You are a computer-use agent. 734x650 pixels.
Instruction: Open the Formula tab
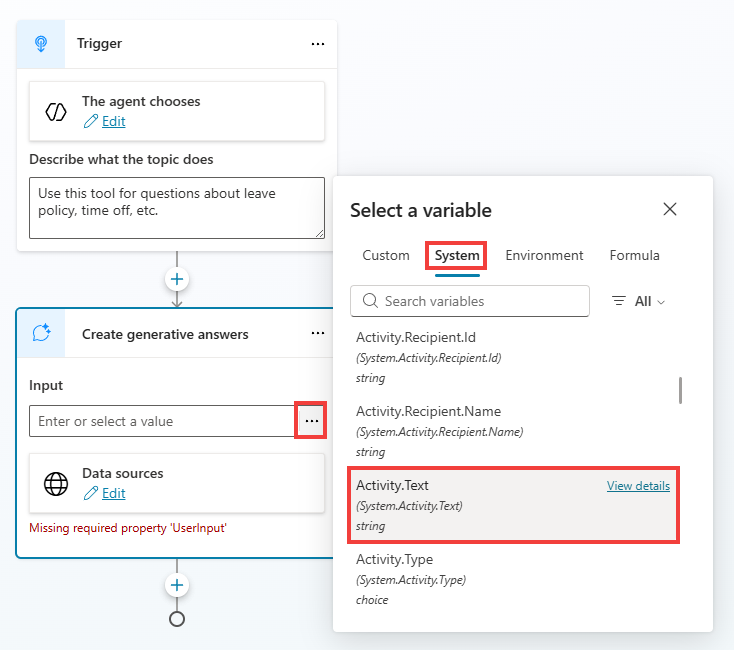(x=634, y=255)
